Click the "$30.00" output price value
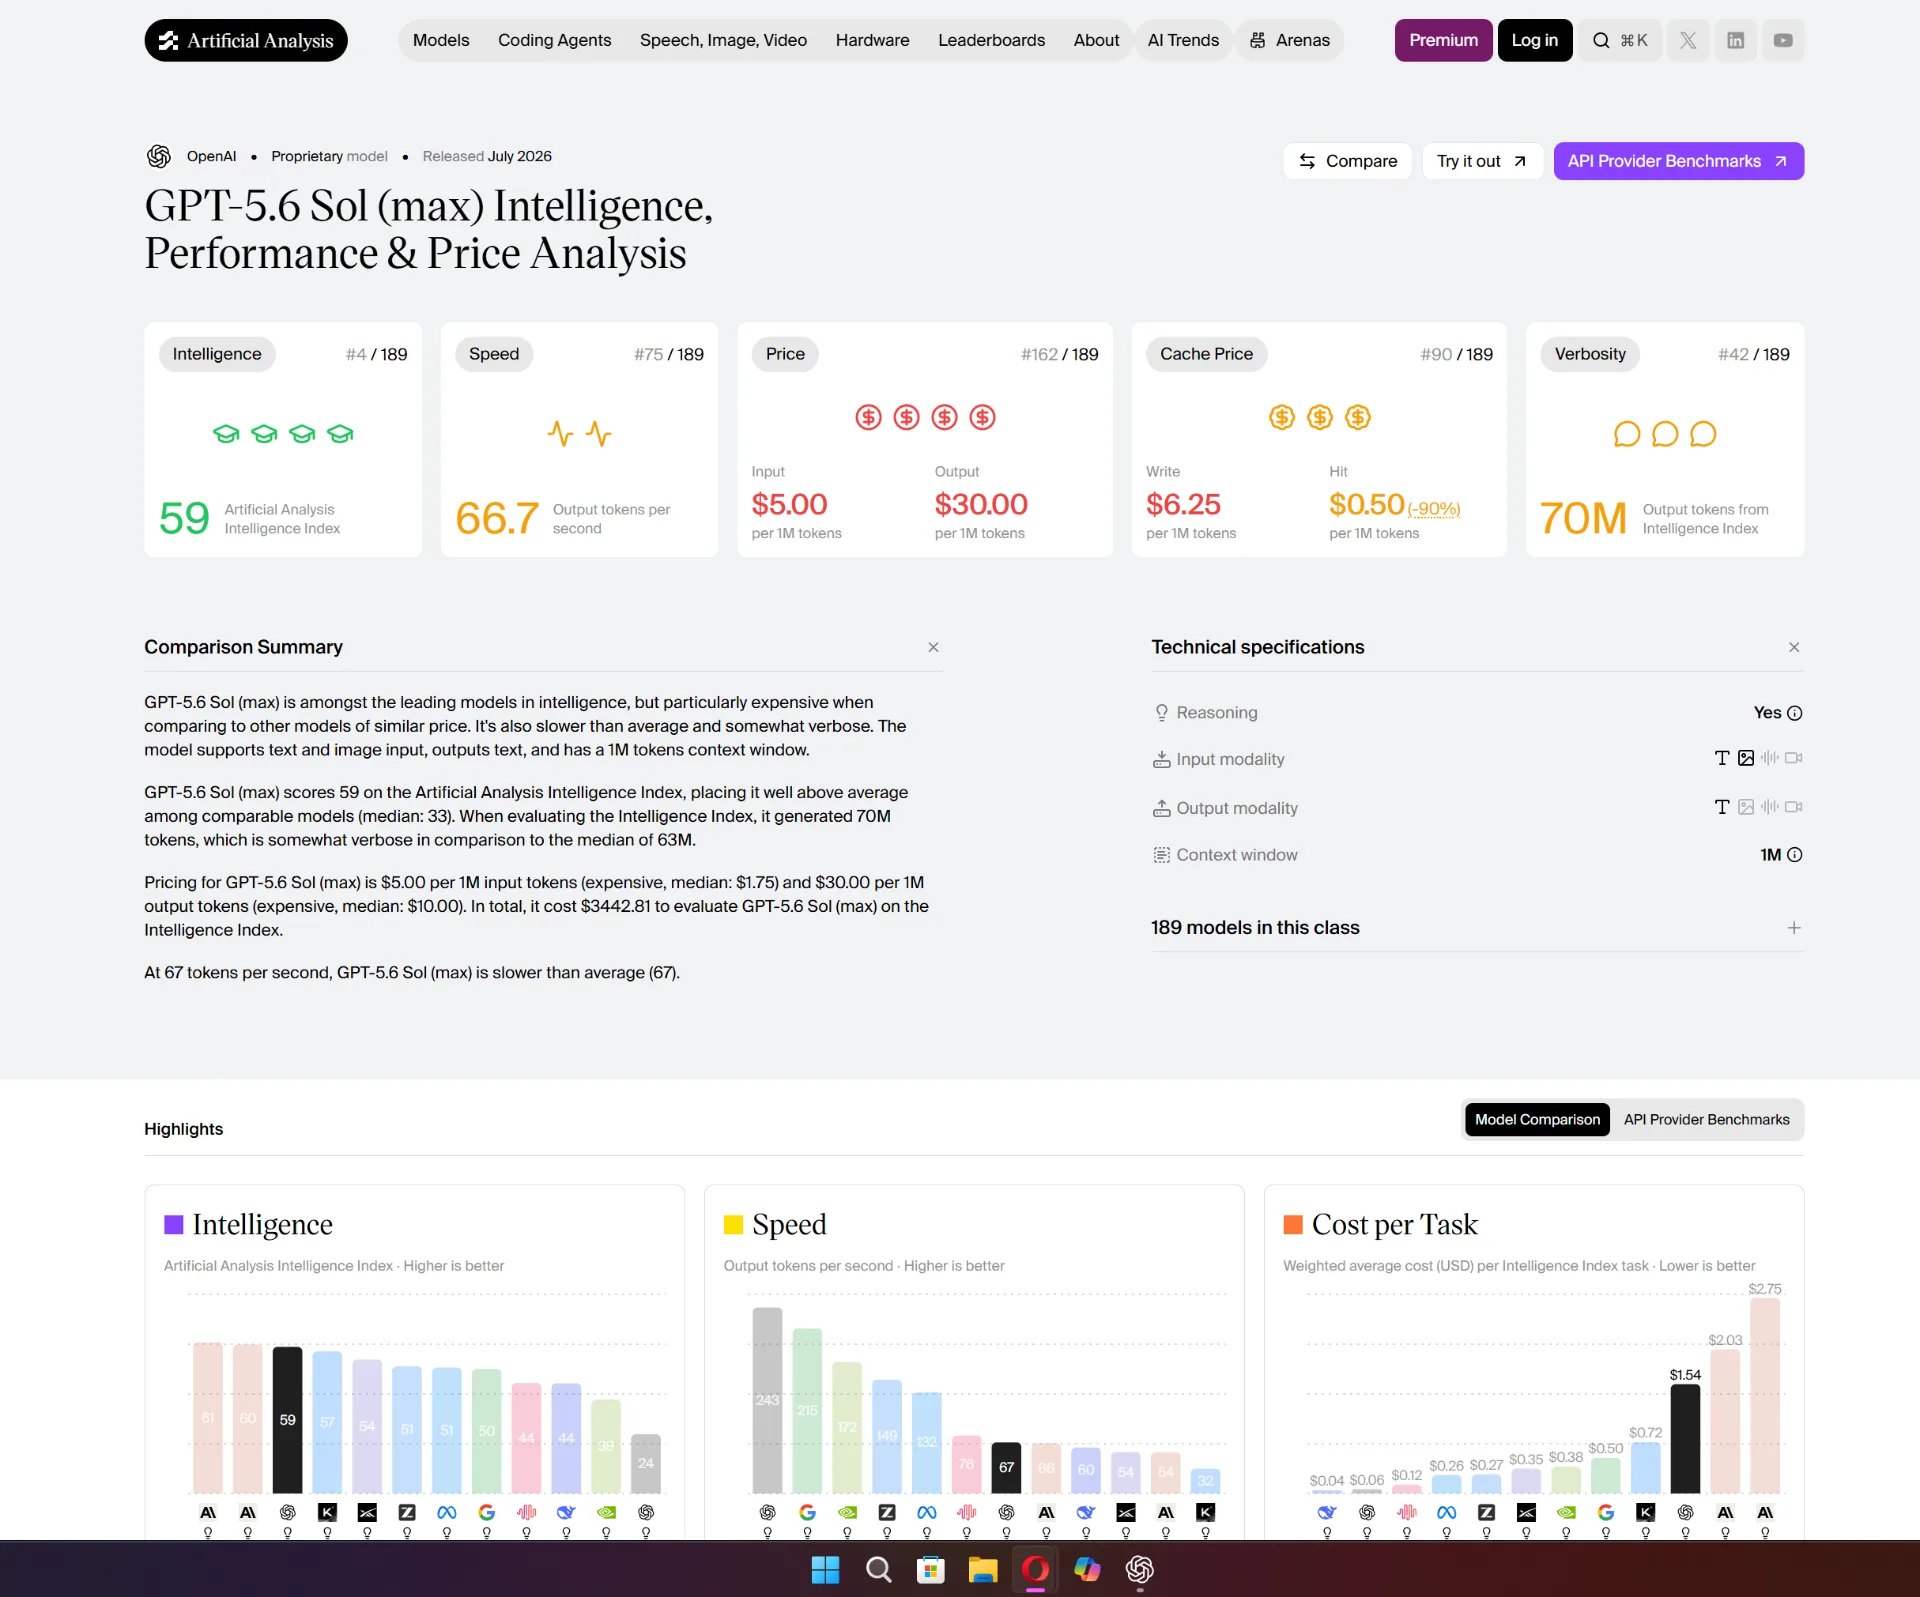 click(x=981, y=504)
